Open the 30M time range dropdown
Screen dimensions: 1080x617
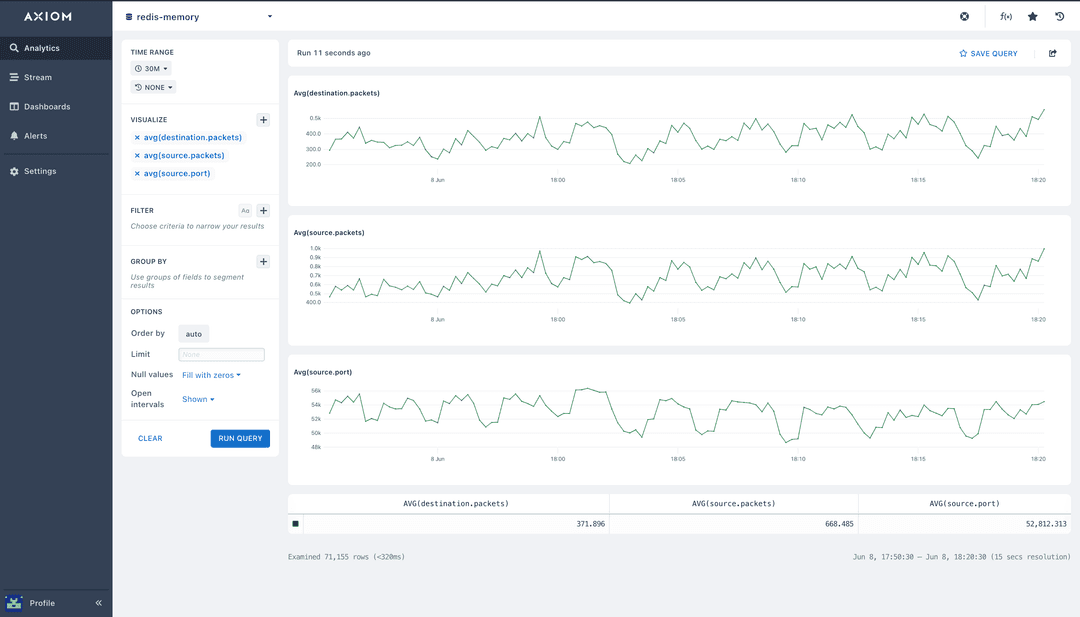pos(150,68)
